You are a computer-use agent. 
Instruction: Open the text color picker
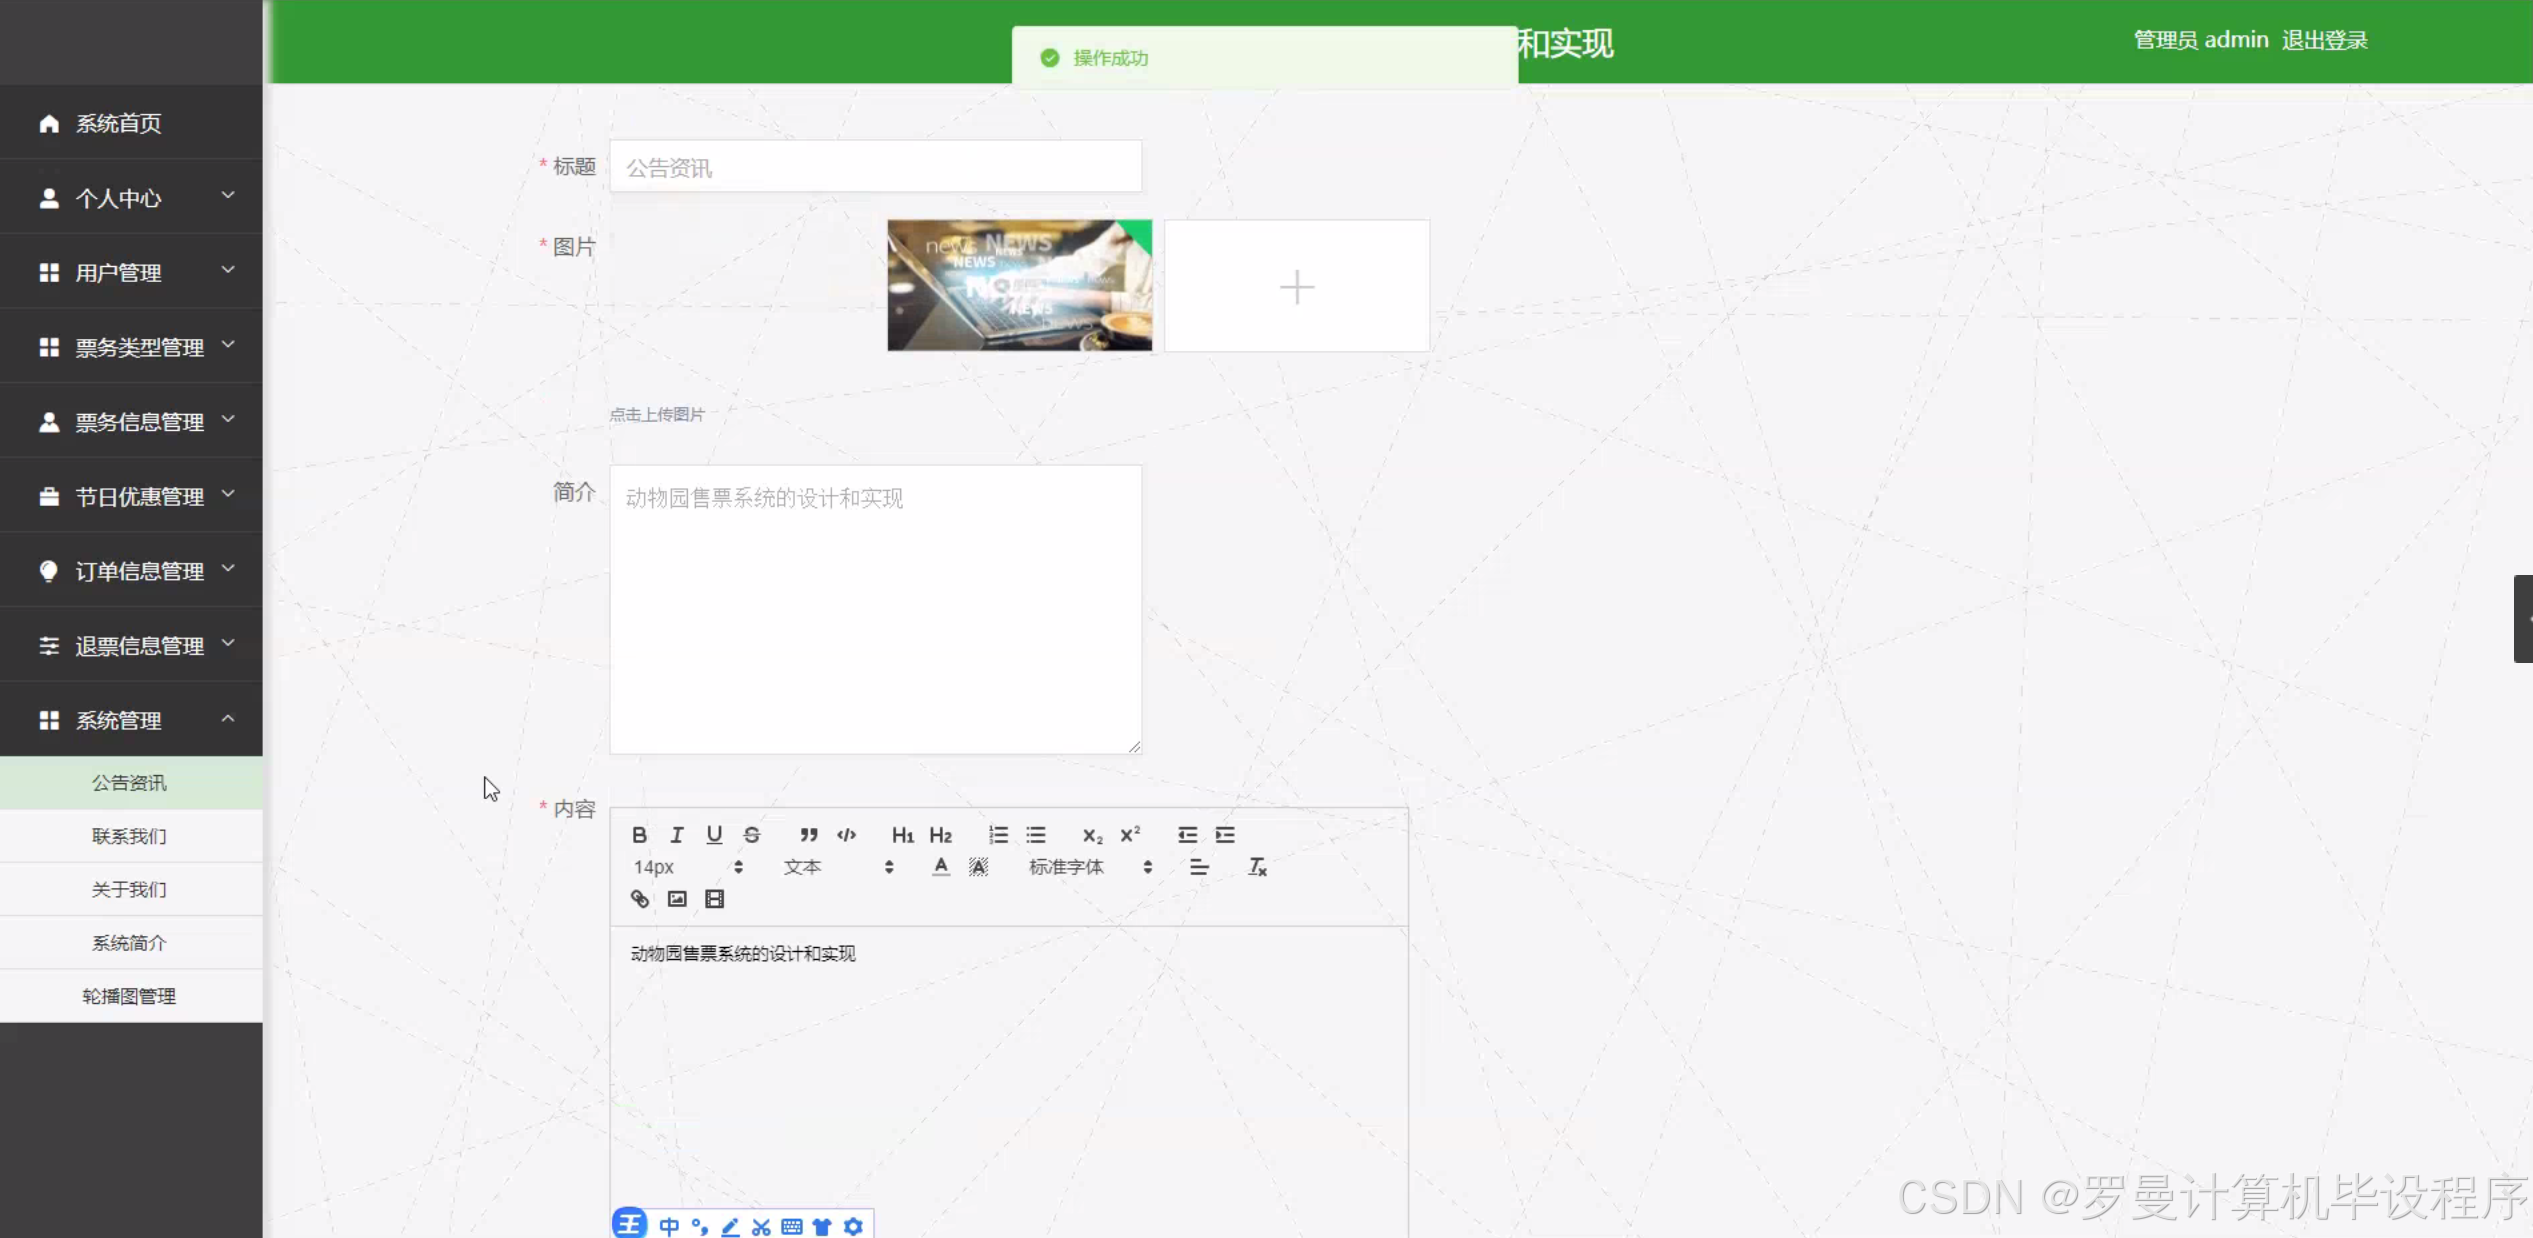tap(941, 867)
